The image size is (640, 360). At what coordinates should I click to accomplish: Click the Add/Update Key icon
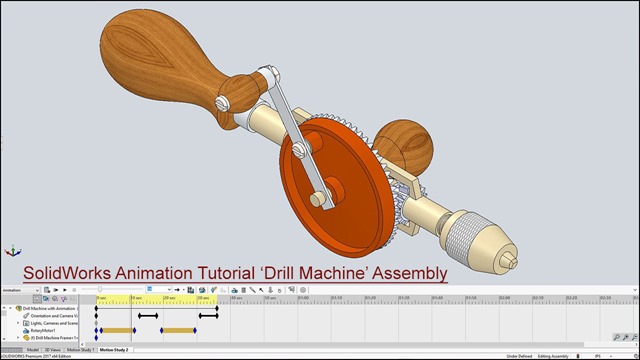pyautogui.click(x=223, y=290)
